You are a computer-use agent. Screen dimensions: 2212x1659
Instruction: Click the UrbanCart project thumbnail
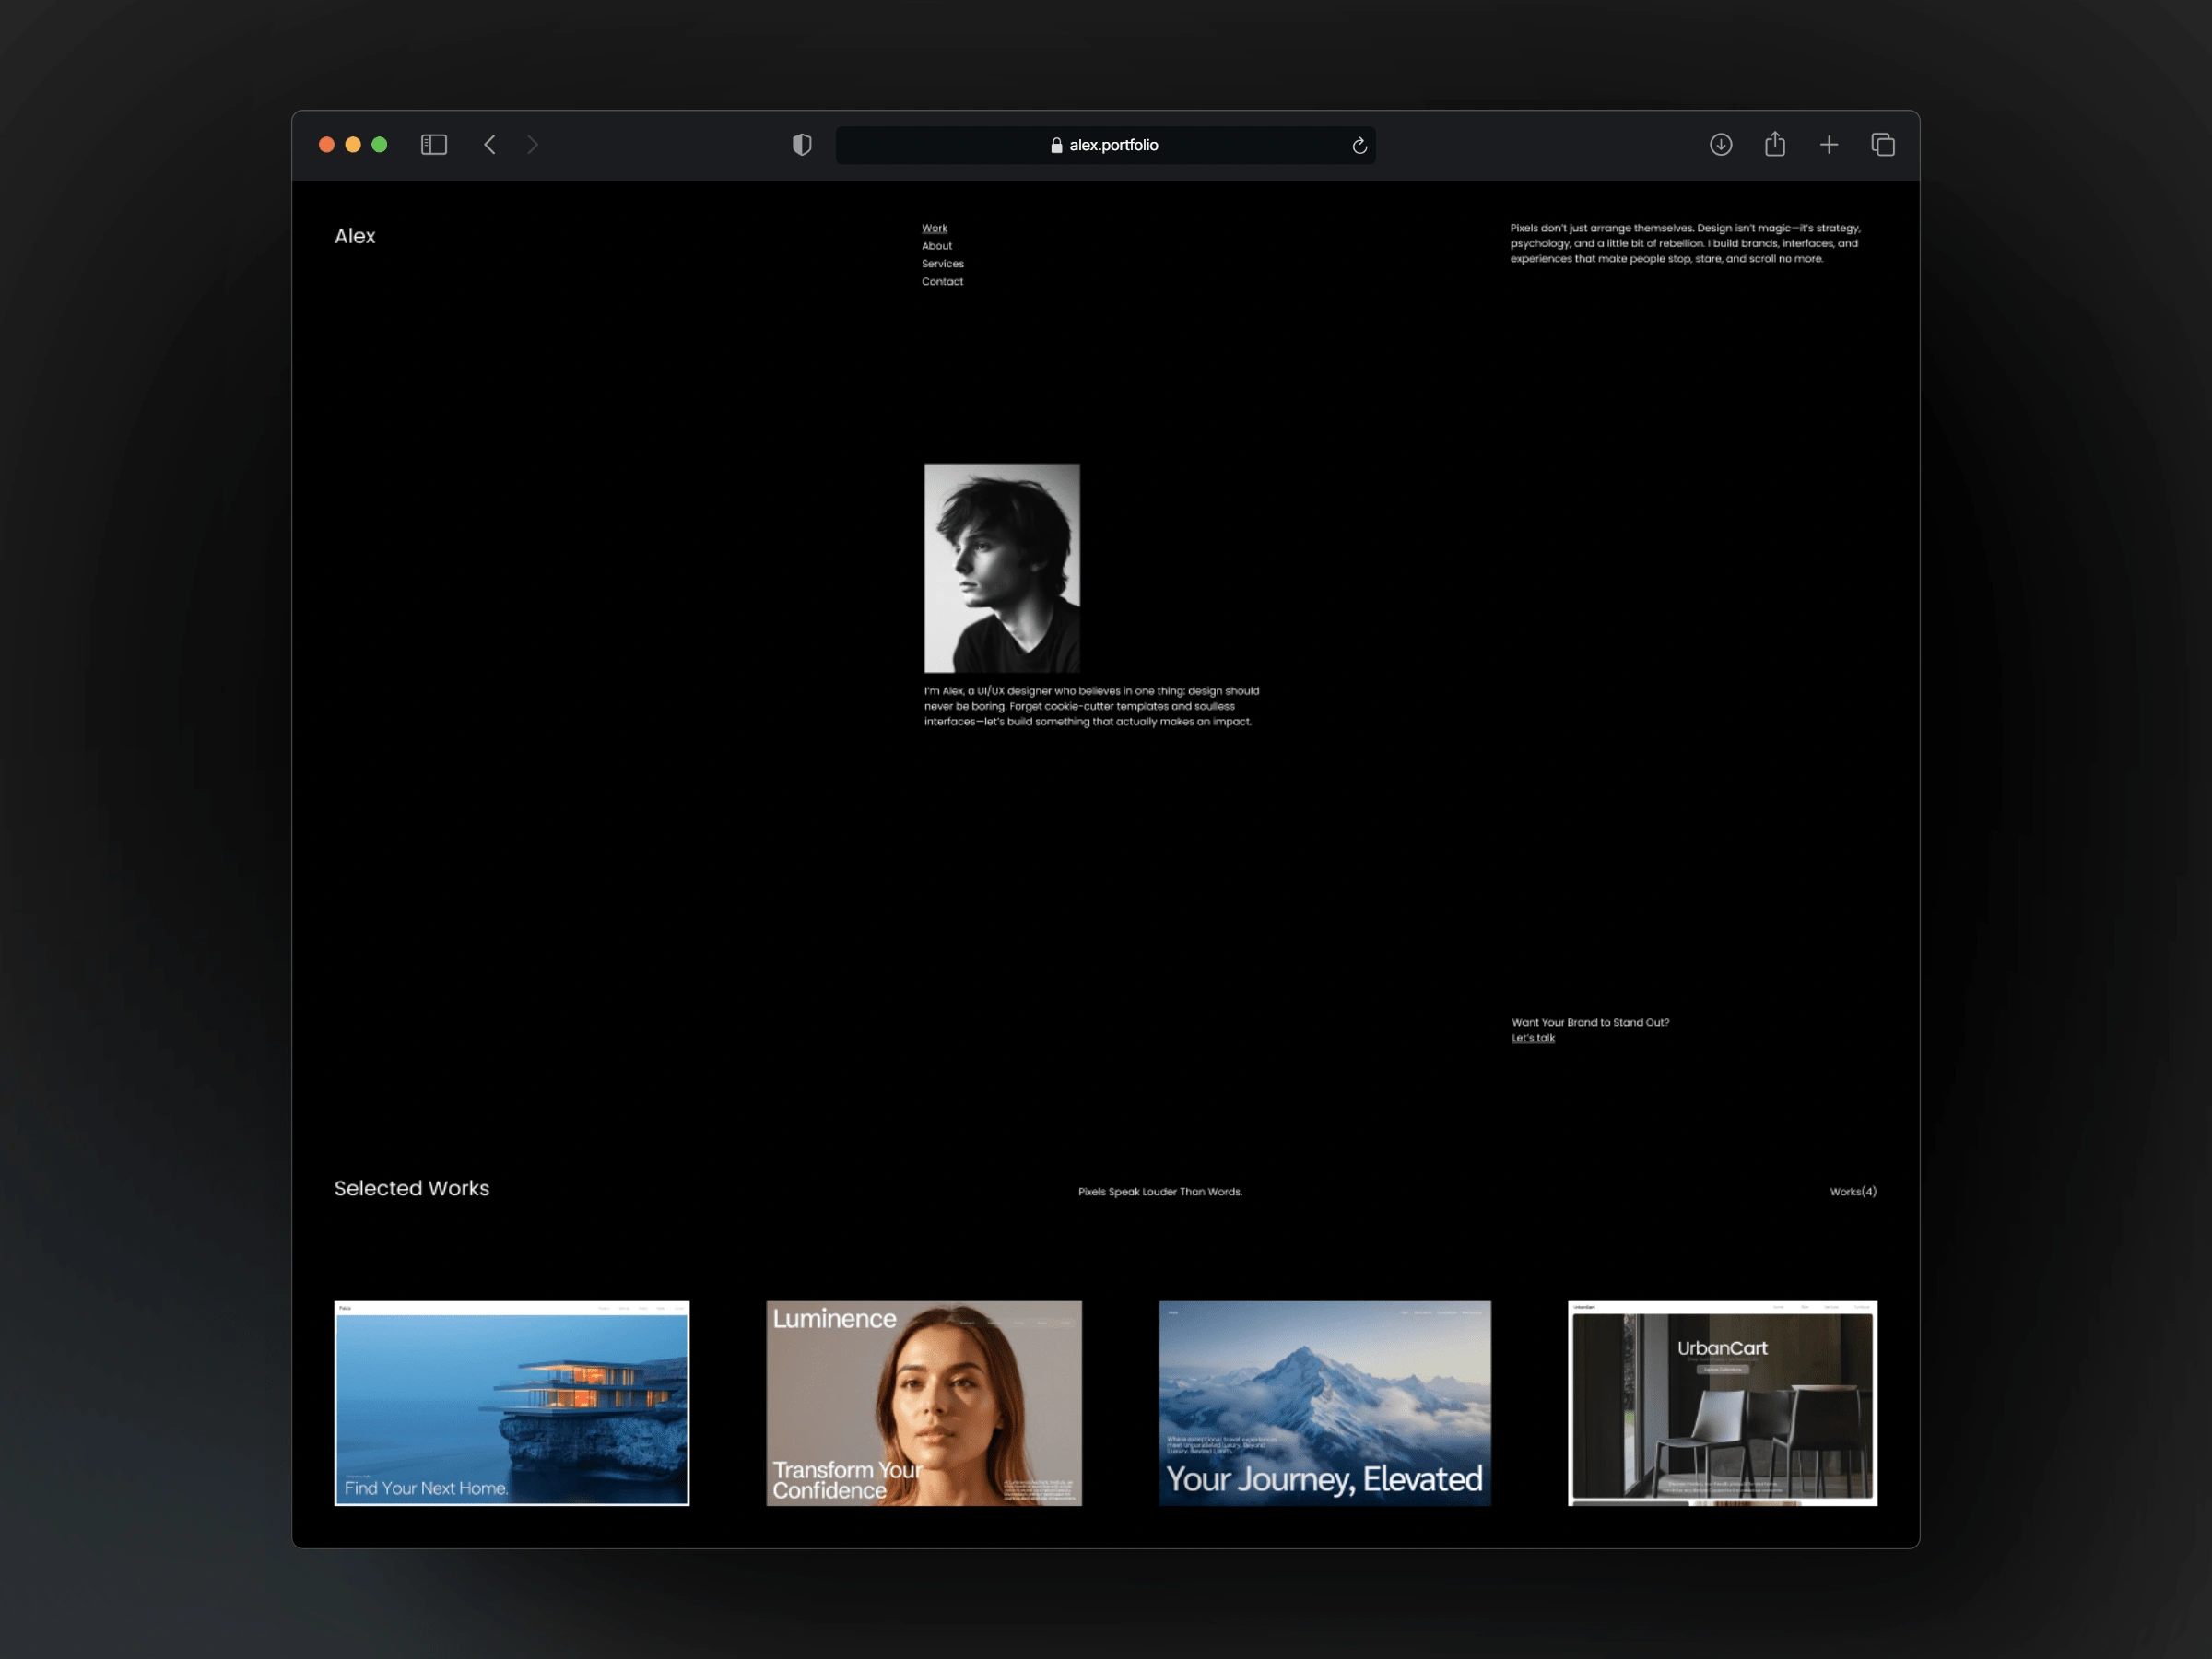point(1721,1403)
